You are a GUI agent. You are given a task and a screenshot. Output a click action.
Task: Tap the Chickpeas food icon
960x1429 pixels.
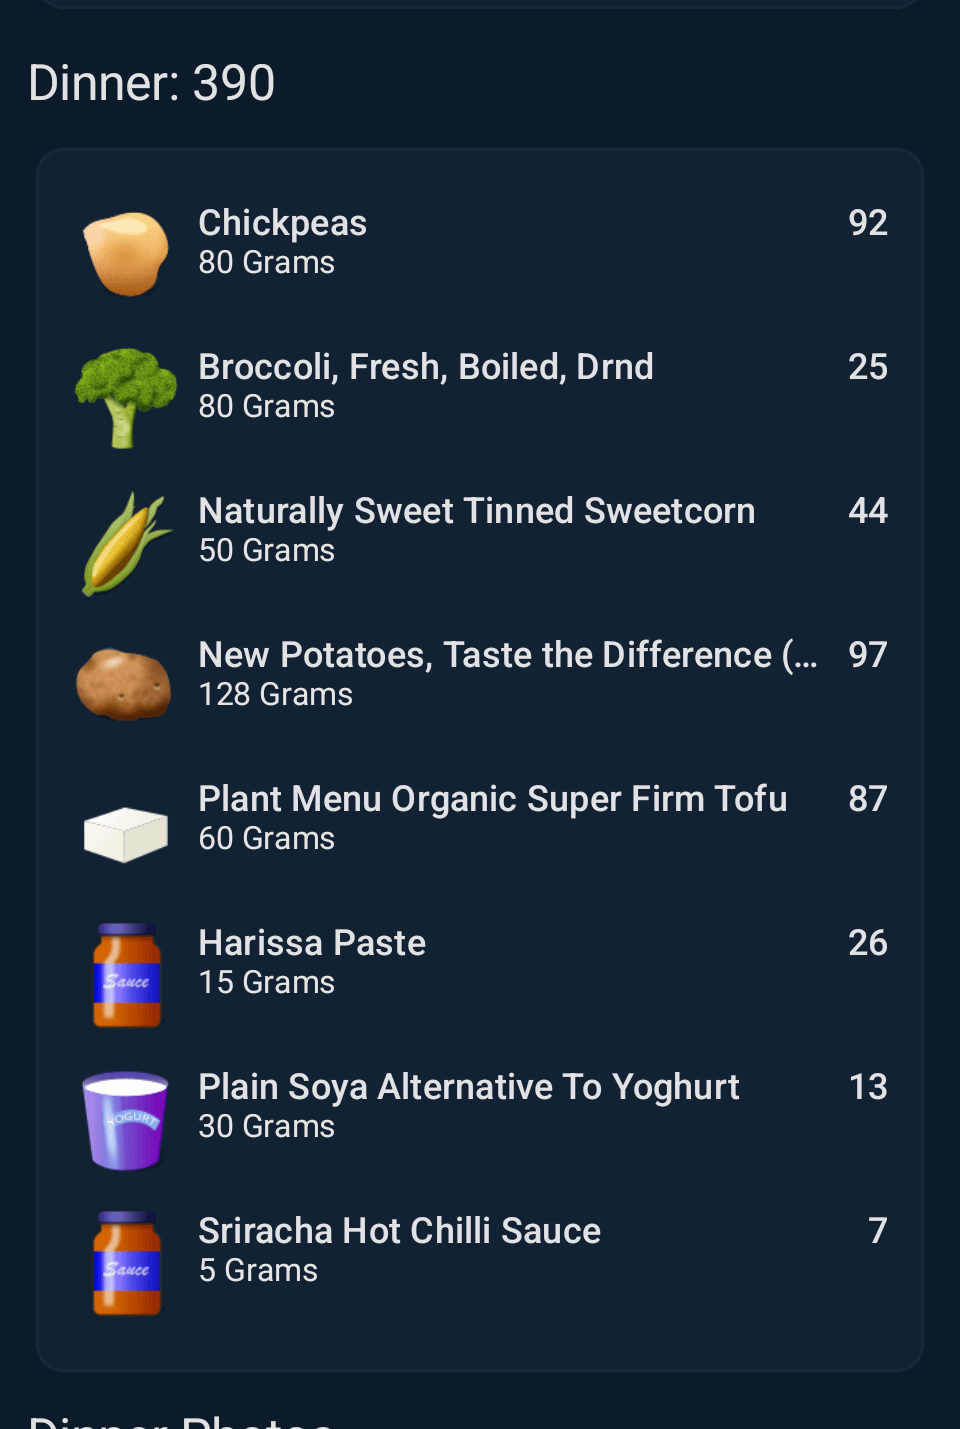point(126,254)
